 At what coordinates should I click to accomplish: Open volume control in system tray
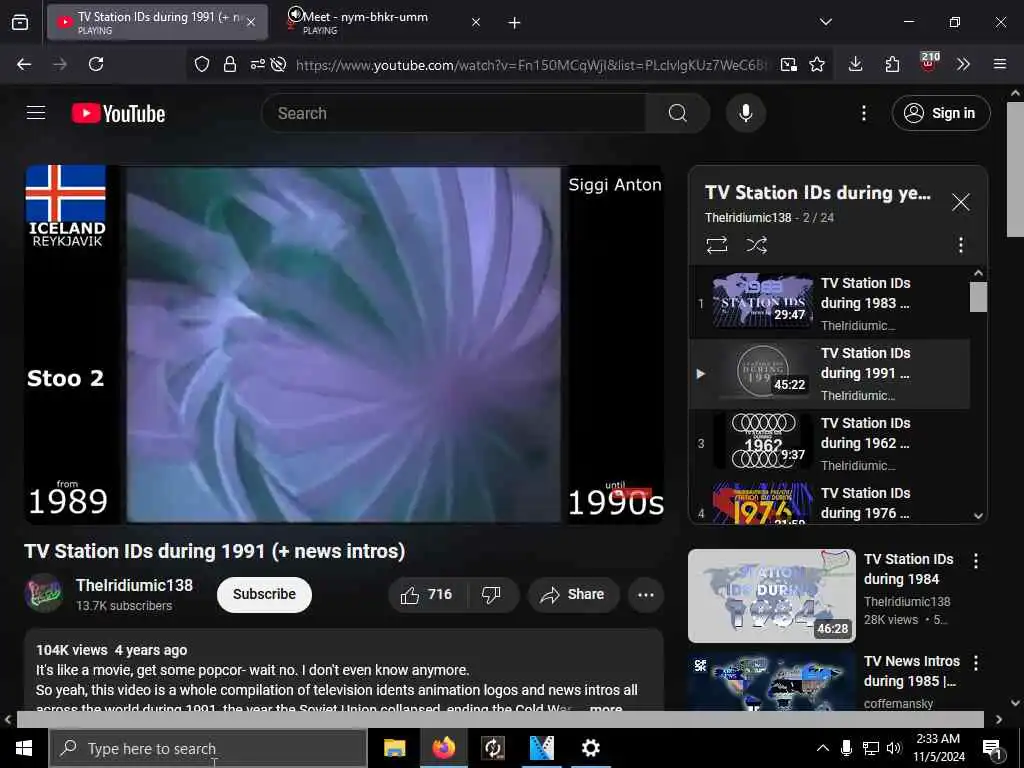coord(893,748)
